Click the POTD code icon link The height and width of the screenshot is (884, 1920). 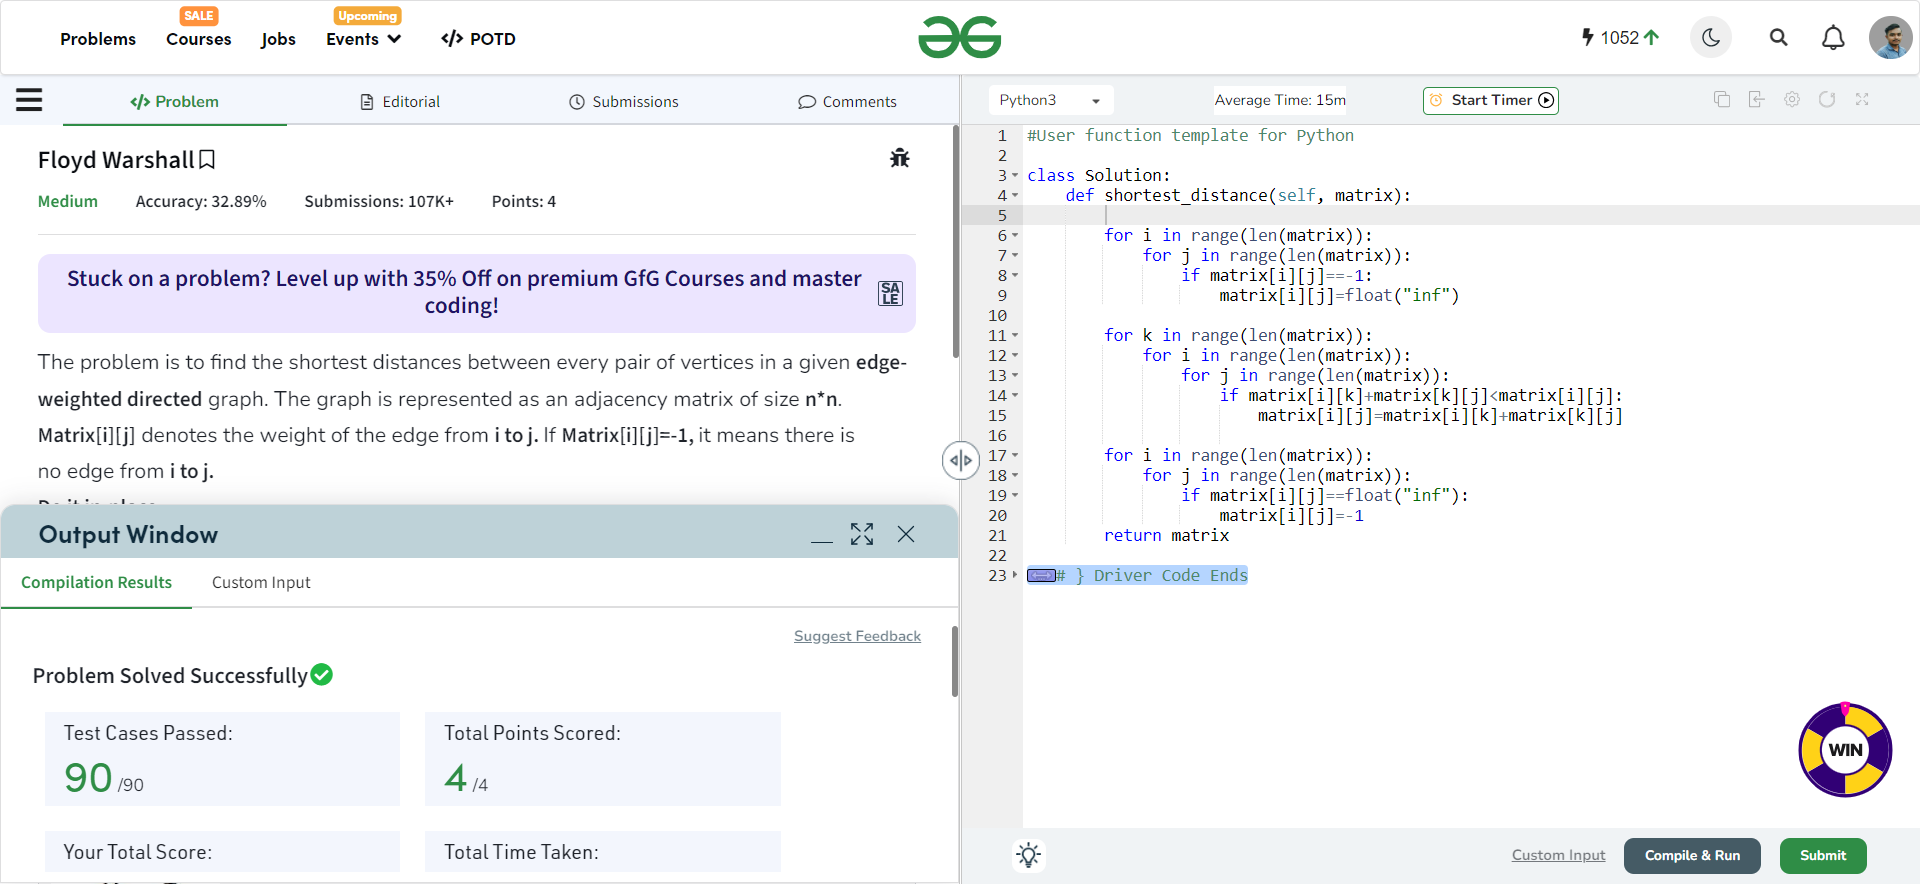(x=478, y=39)
